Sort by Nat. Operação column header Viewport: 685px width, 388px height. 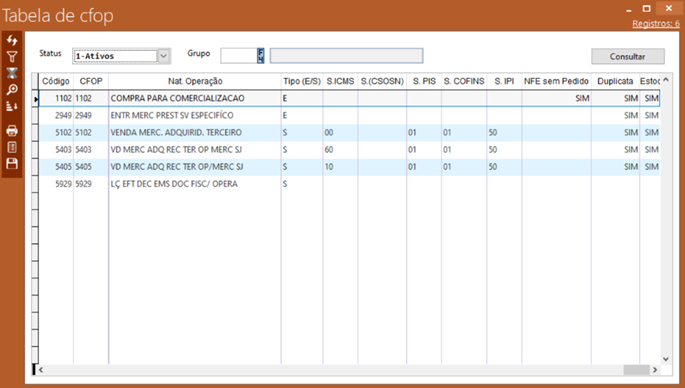point(195,81)
